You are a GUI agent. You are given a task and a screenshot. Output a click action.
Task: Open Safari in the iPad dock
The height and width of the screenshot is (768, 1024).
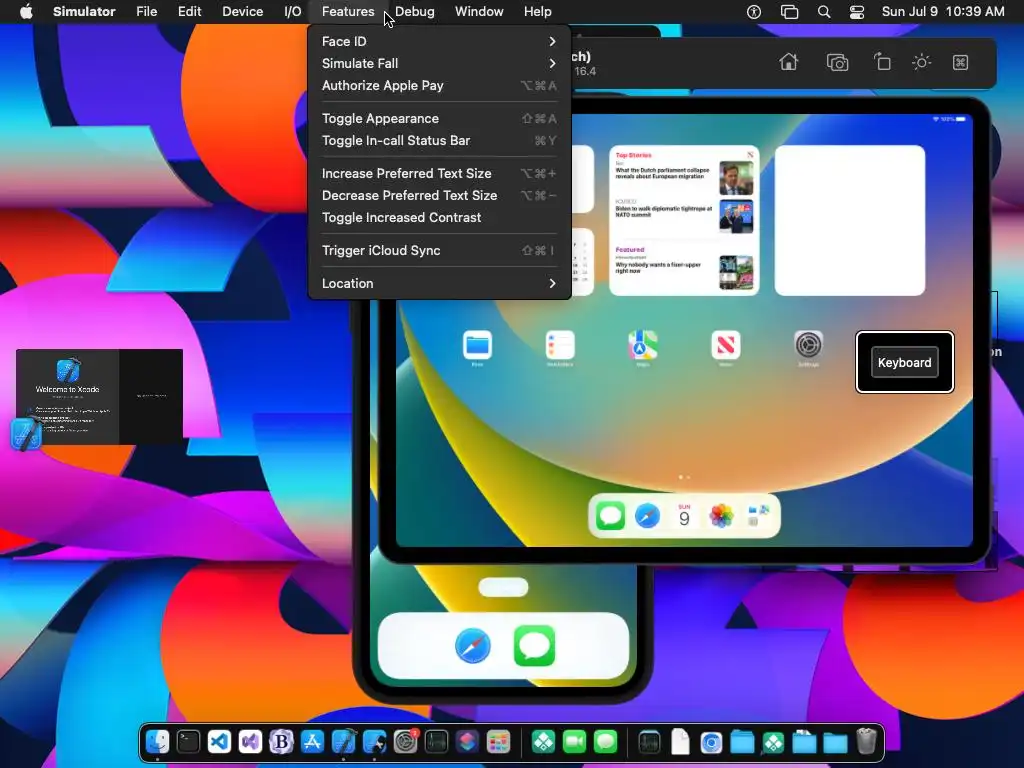(x=647, y=516)
